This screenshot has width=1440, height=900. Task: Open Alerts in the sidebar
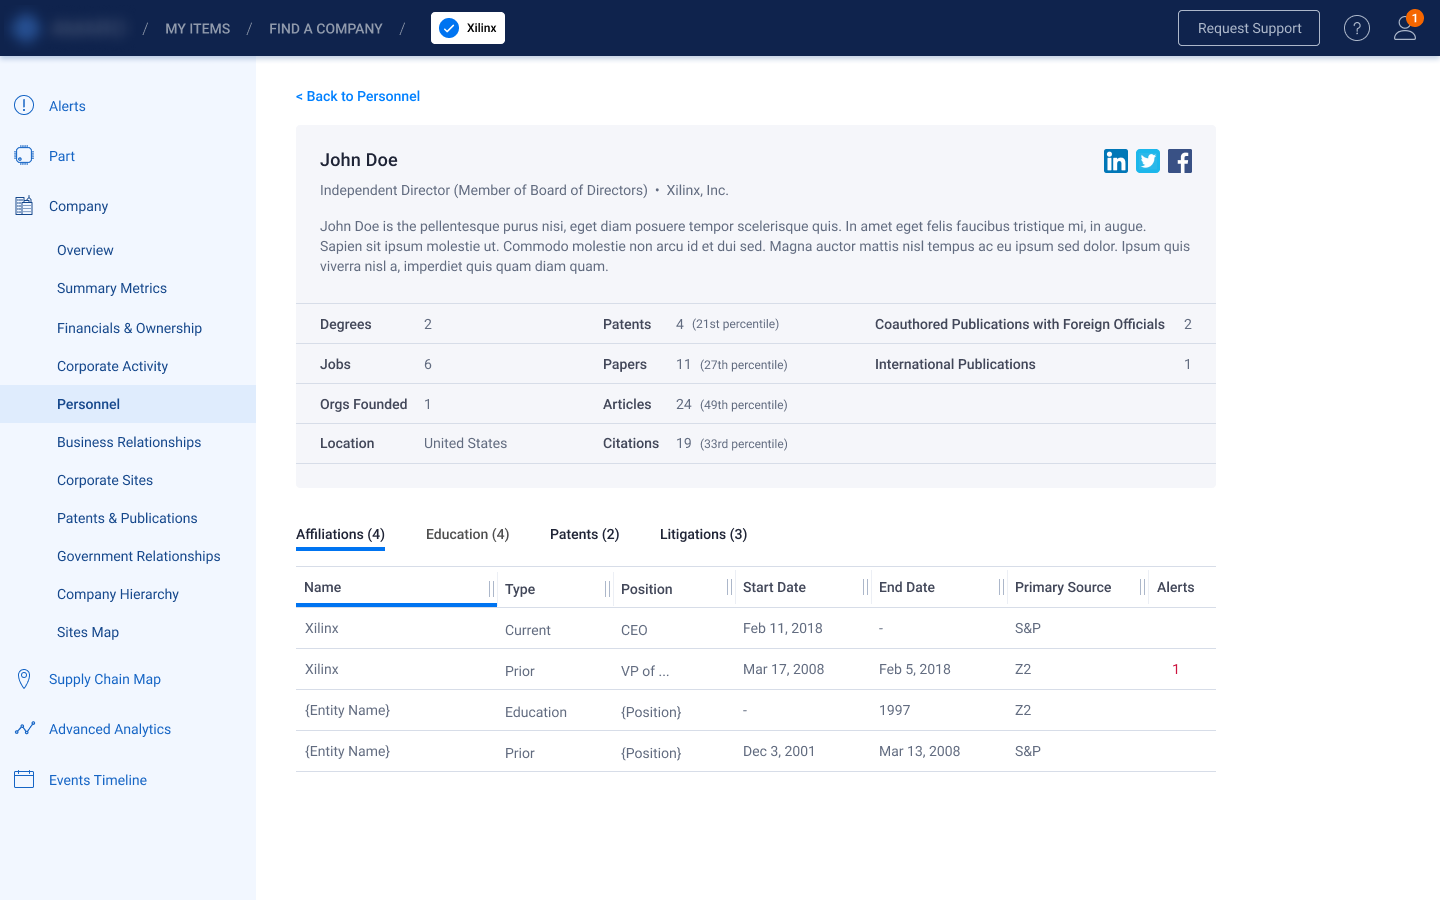coord(67,106)
